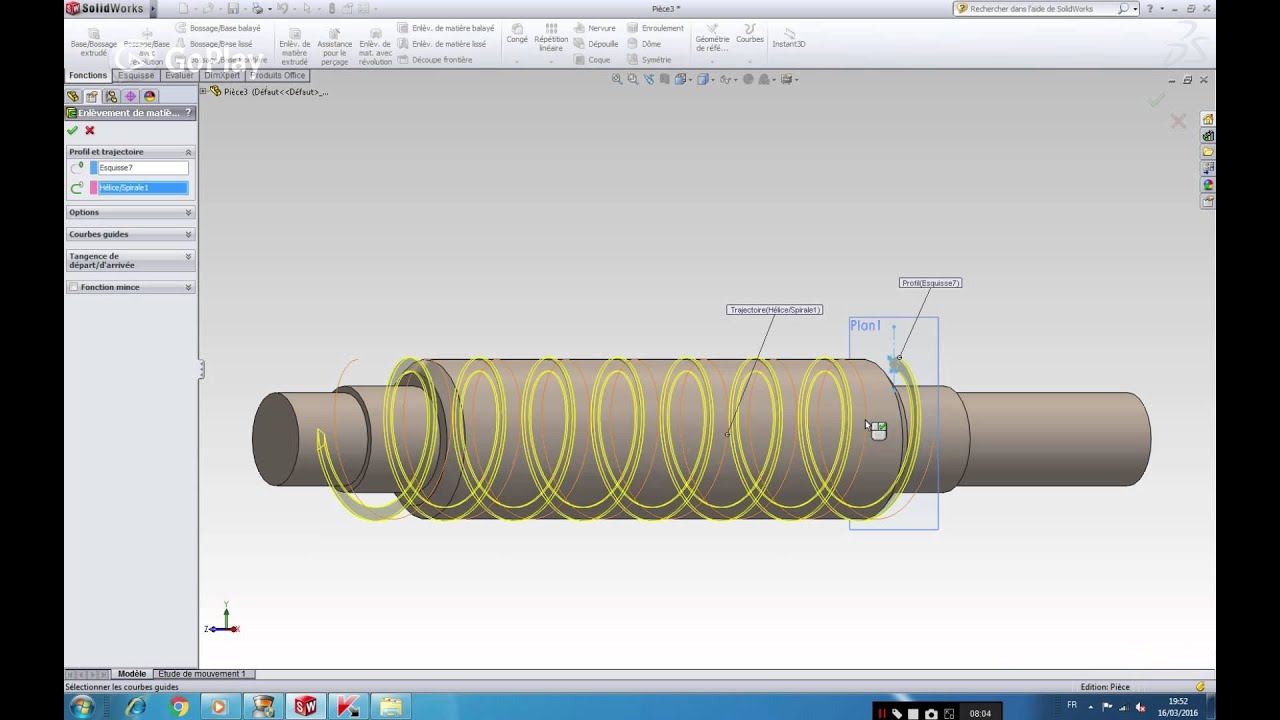Image resolution: width=1280 pixels, height=720 pixels.
Task: Open Internet Explorer from the taskbar
Action: pyautogui.click(x=136, y=707)
